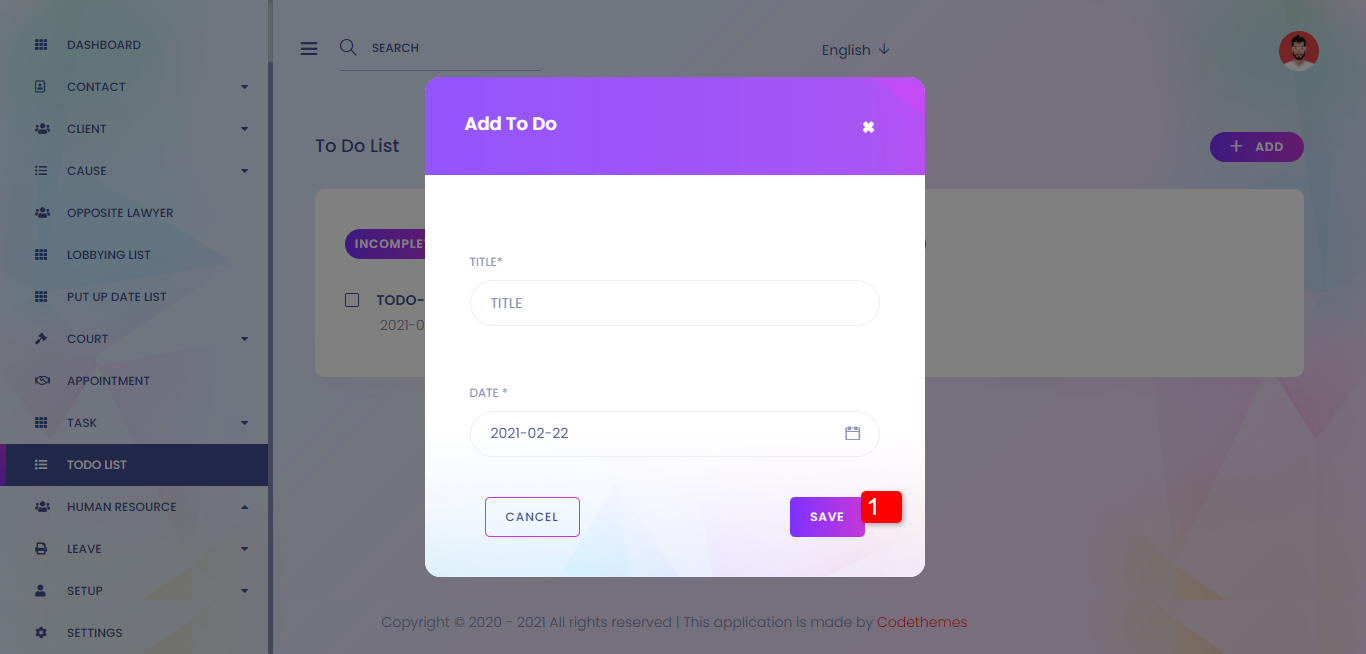The width and height of the screenshot is (1366, 654).
Task: Click the Court gavel icon
Action: tap(41, 339)
